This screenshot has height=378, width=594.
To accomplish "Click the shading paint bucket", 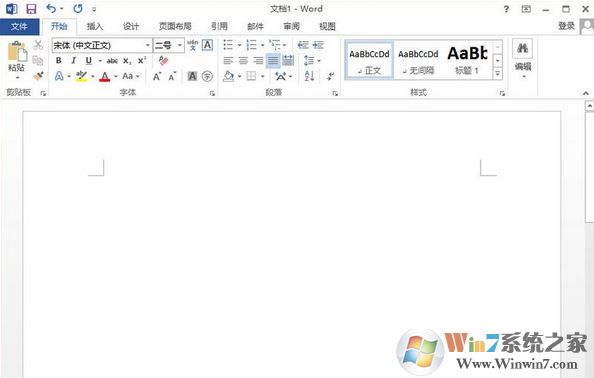I will [228, 76].
